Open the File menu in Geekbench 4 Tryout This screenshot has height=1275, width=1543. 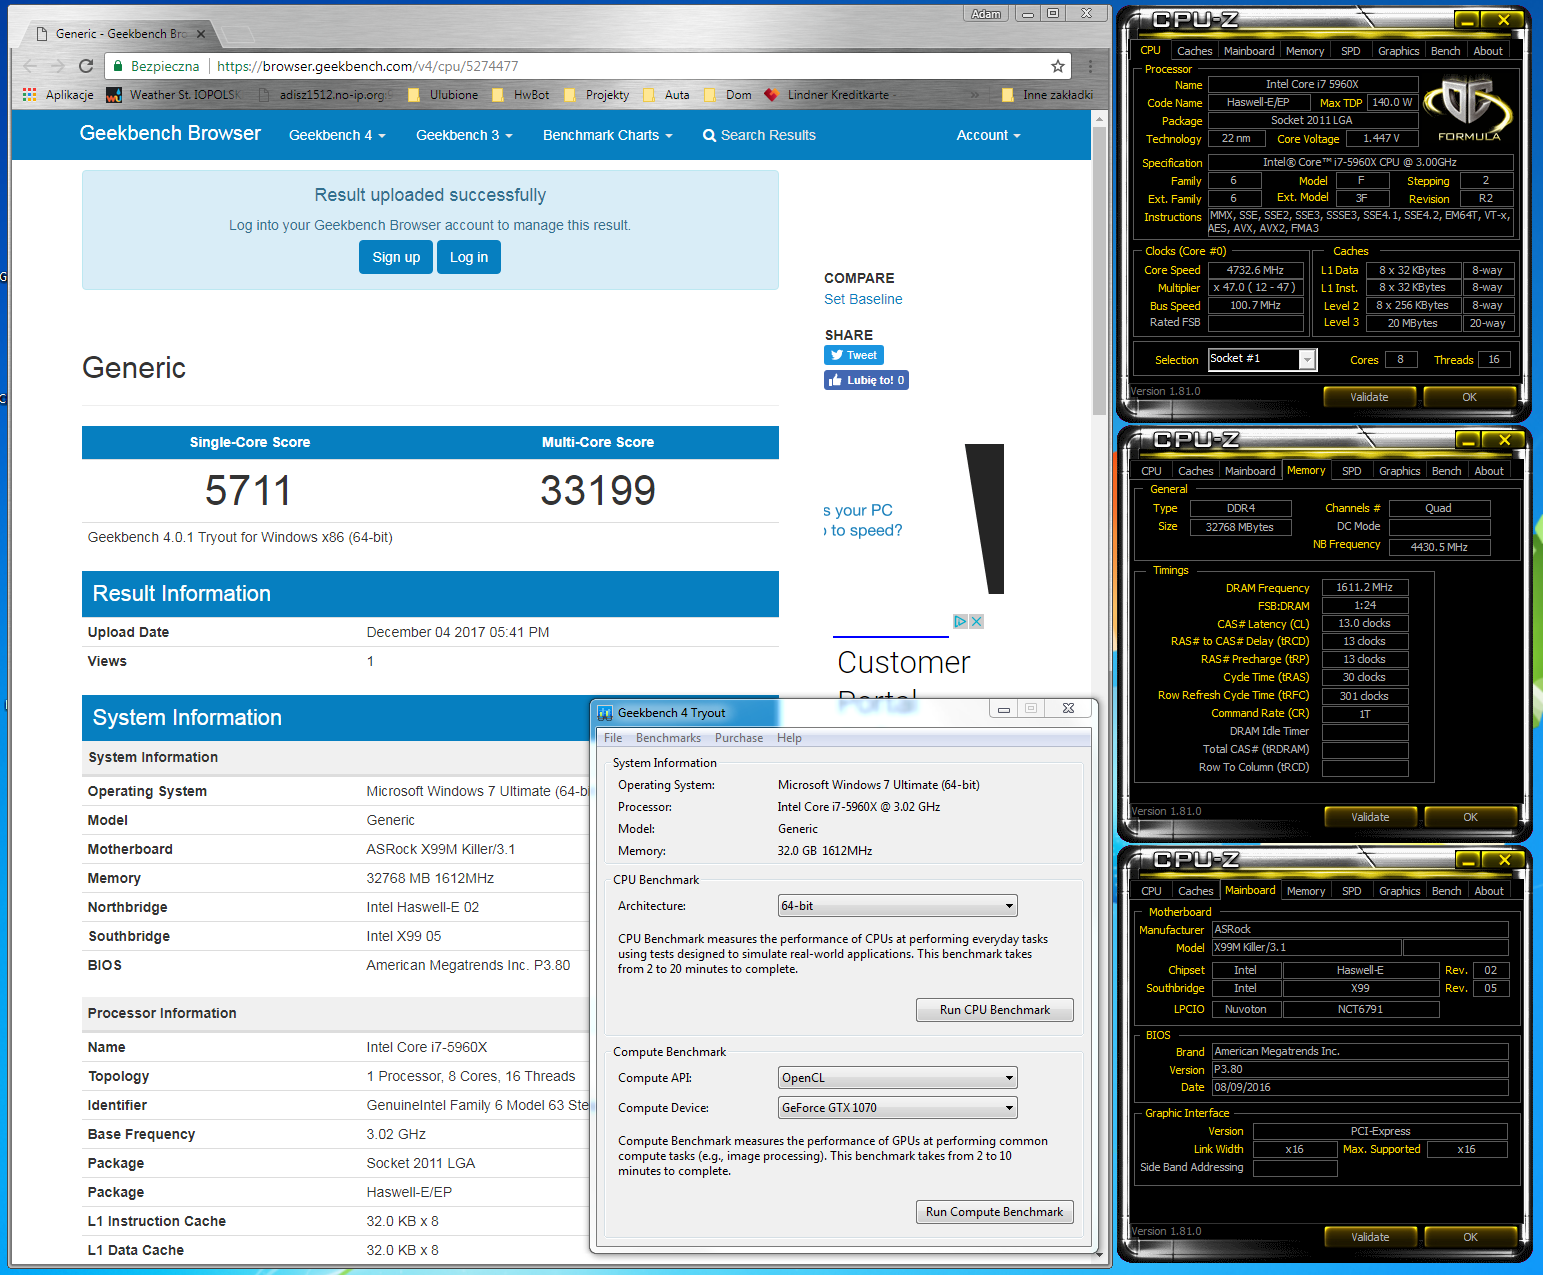(613, 738)
